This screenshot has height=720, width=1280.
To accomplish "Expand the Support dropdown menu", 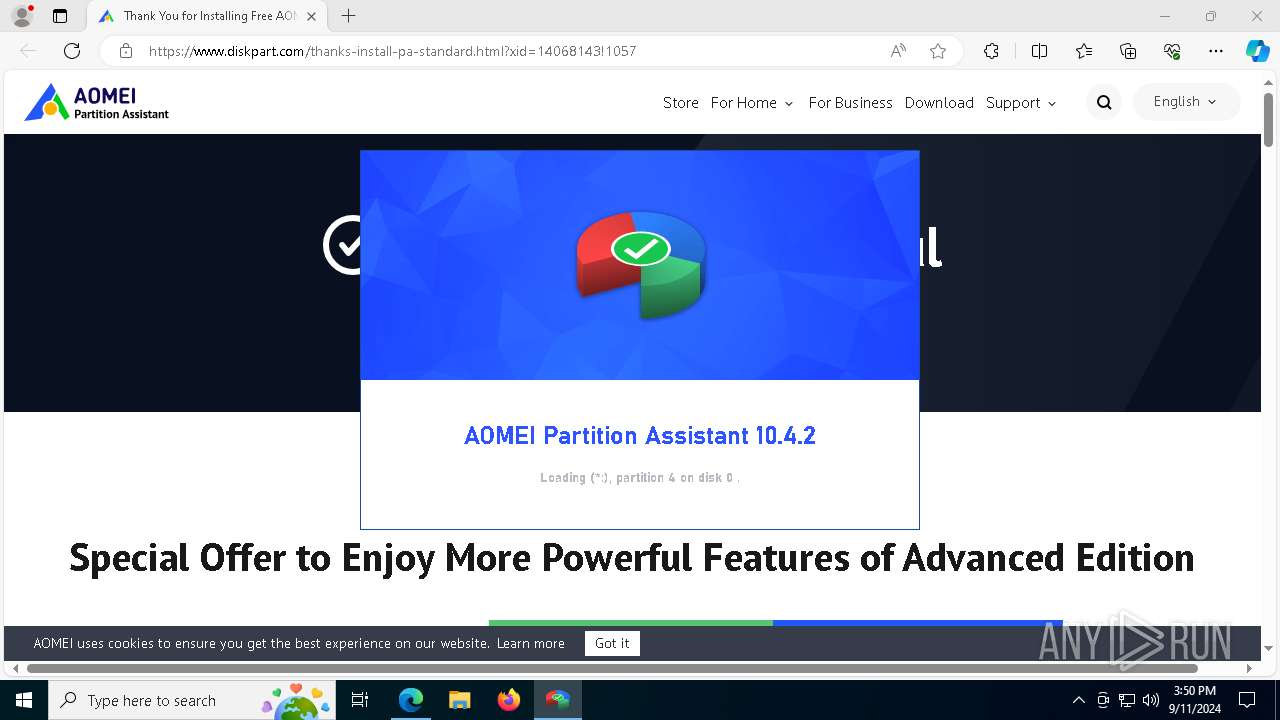I will click(1021, 103).
